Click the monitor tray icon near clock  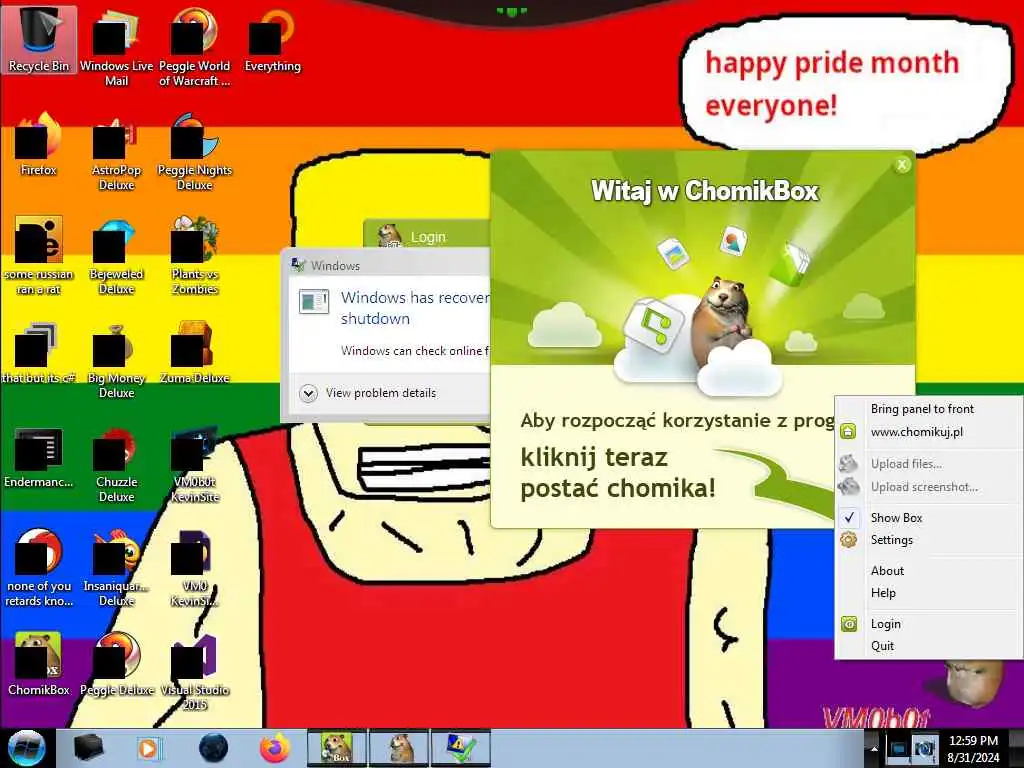click(x=899, y=748)
